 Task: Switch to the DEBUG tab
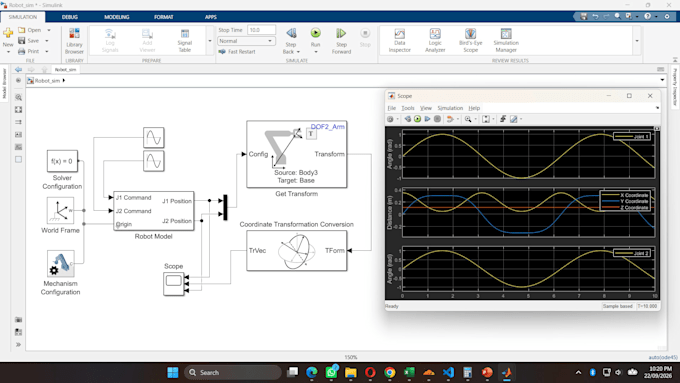[x=70, y=17]
